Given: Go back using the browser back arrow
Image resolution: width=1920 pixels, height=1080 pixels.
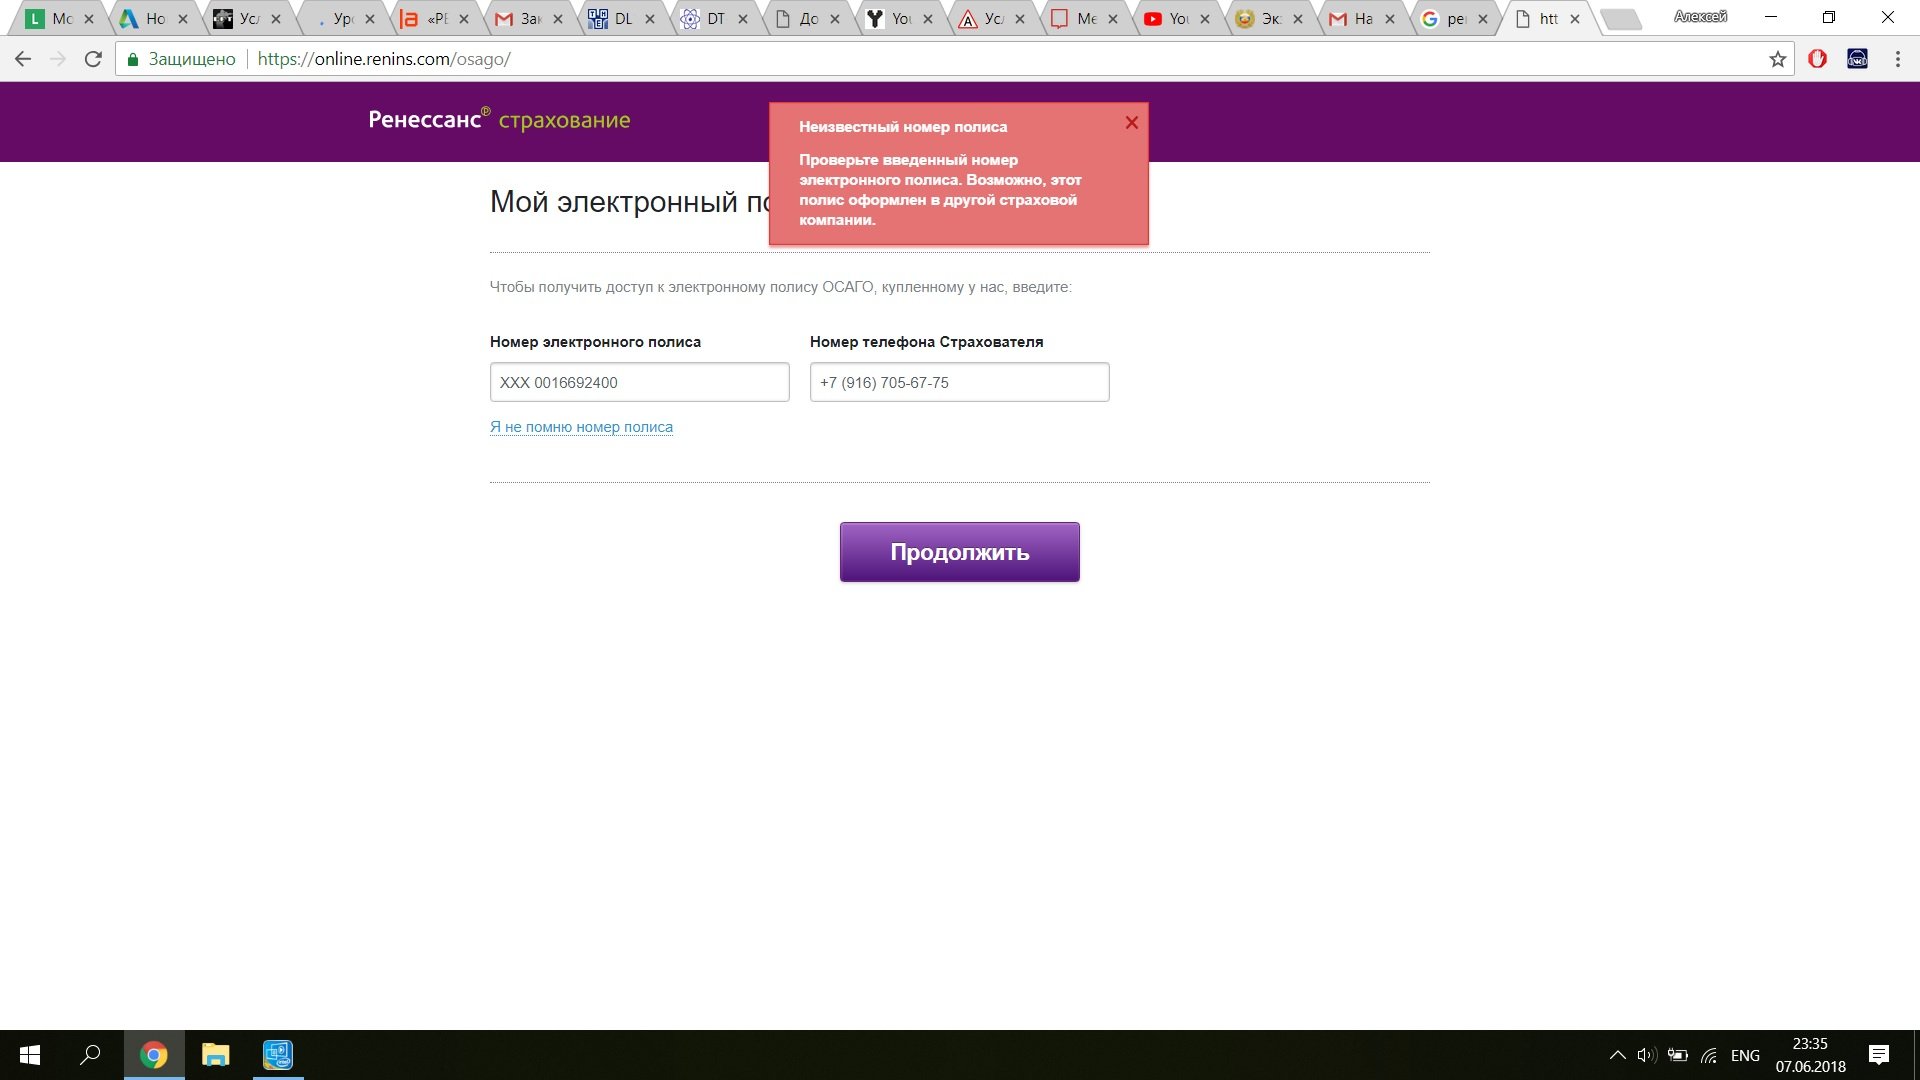Looking at the screenshot, I should tap(23, 59).
